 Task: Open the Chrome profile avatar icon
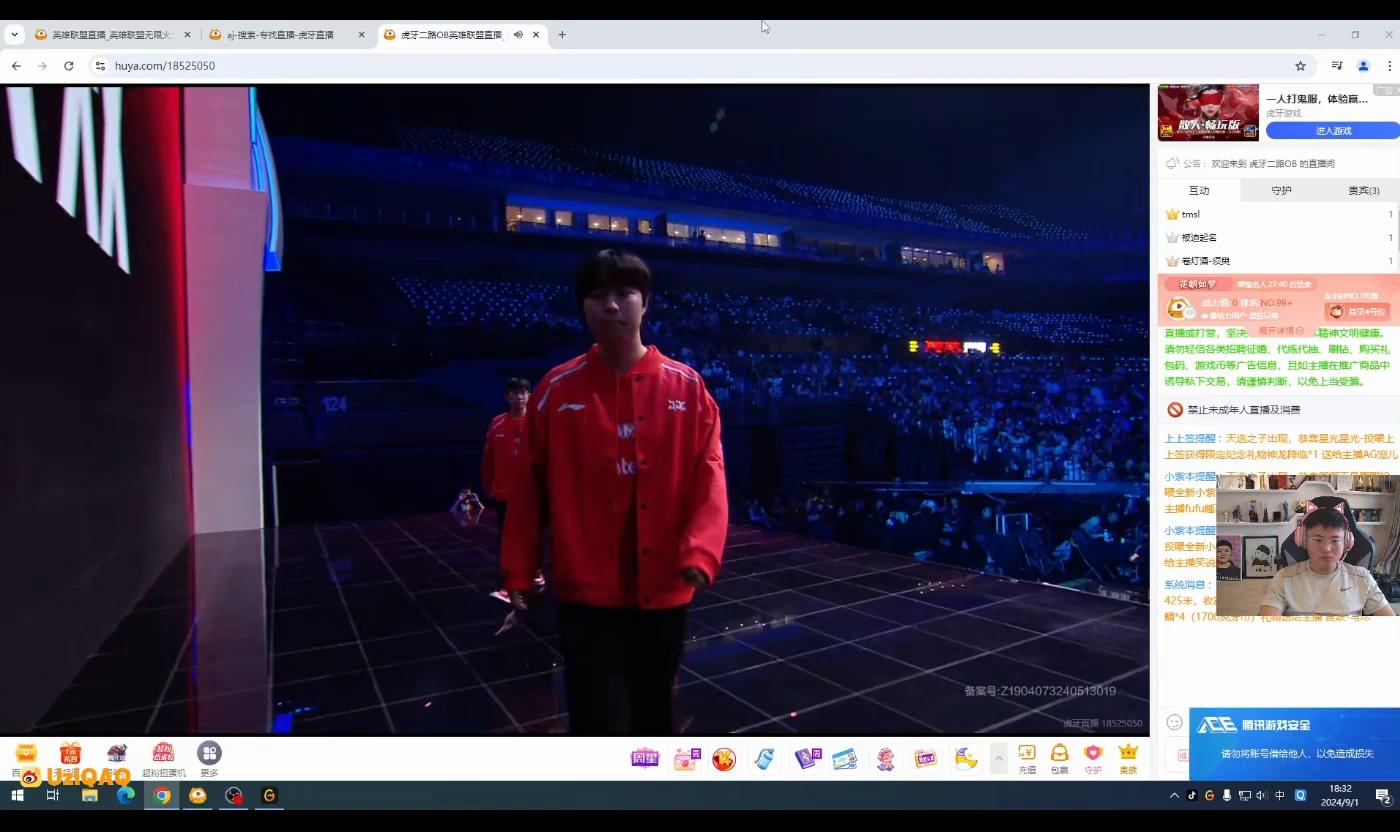click(1363, 66)
